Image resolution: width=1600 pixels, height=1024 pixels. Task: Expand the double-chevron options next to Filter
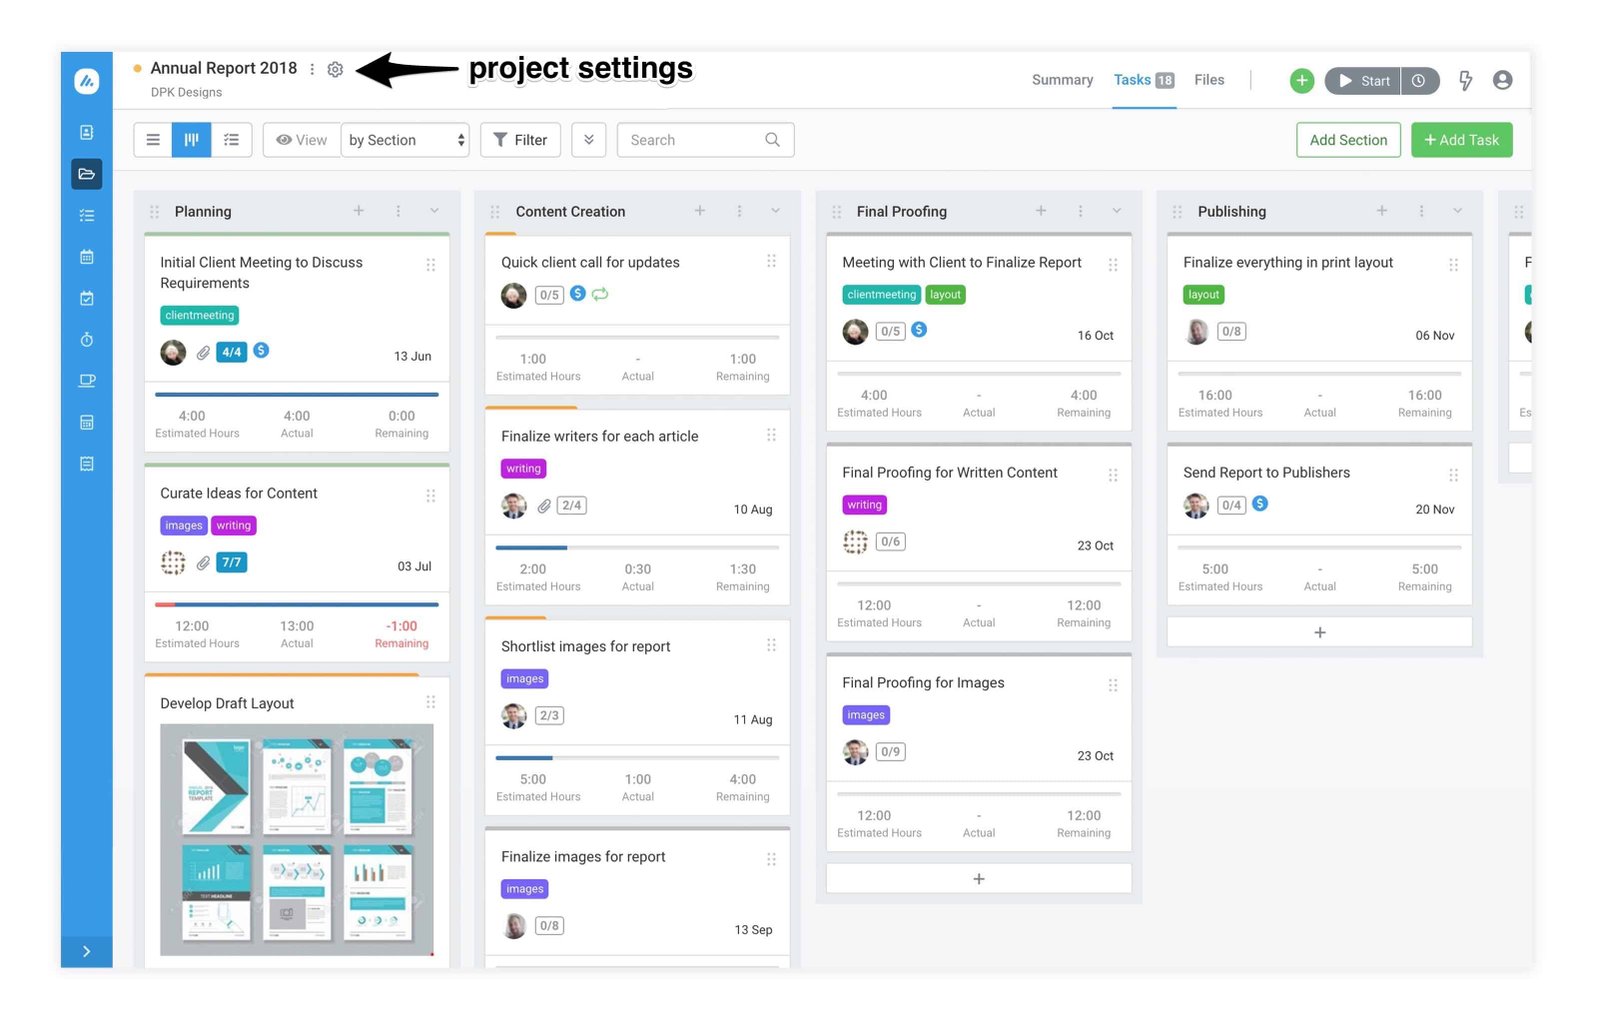[589, 140]
